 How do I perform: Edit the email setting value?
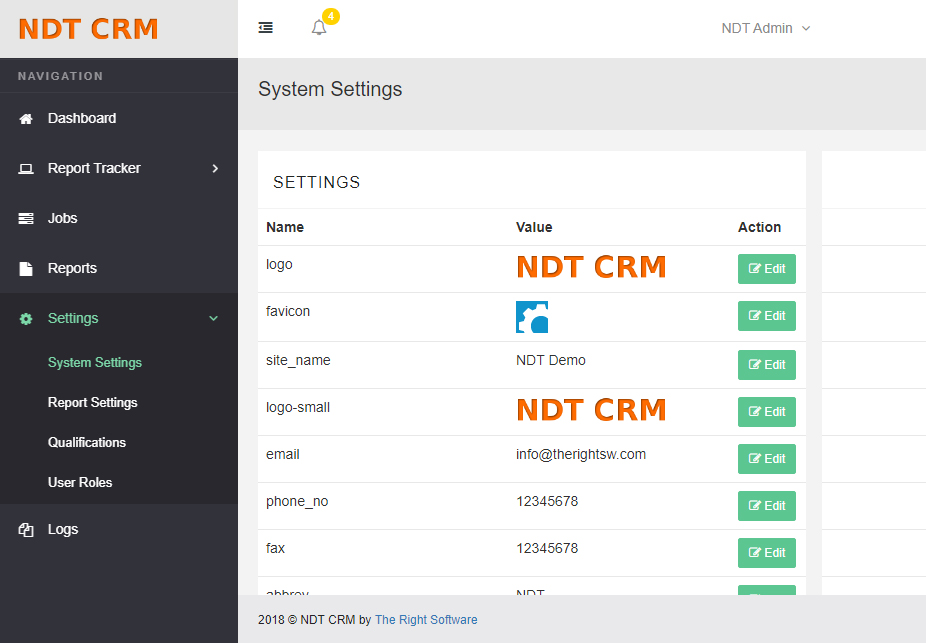pos(766,458)
